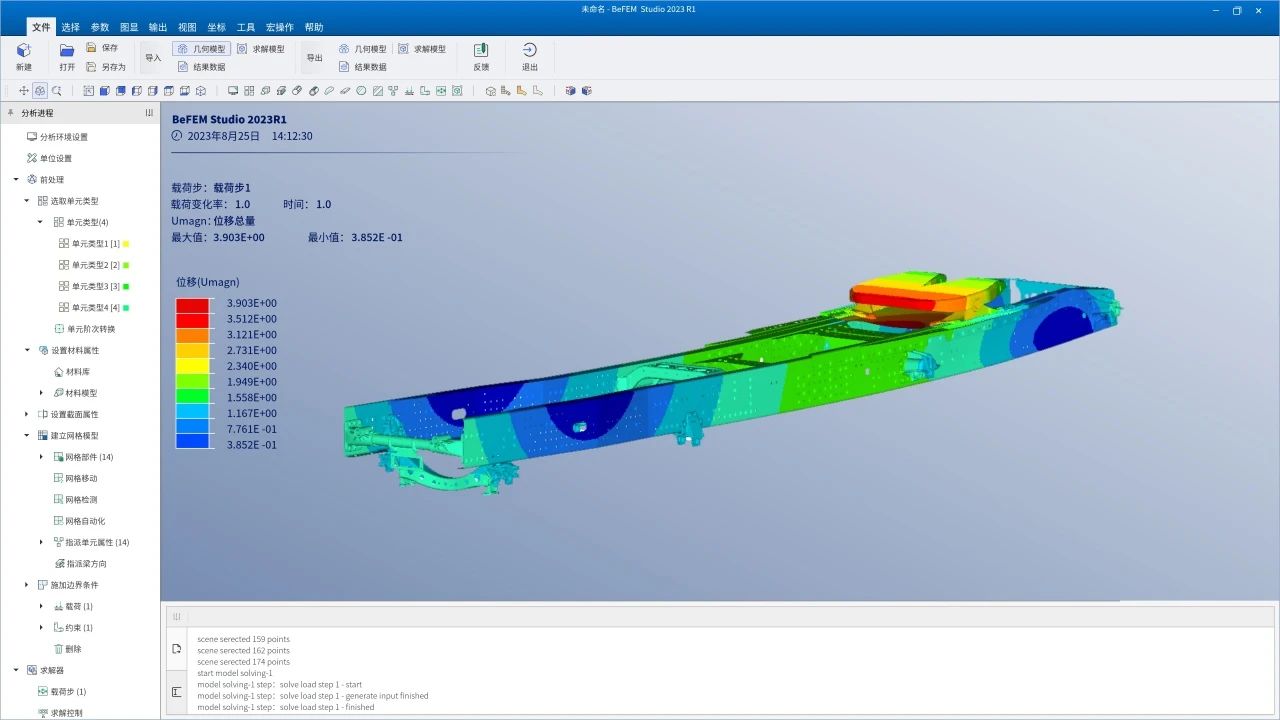Open the 反馈 feedback icon
The height and width of the screenshot is (720, 1280).
tap(481, 51)
